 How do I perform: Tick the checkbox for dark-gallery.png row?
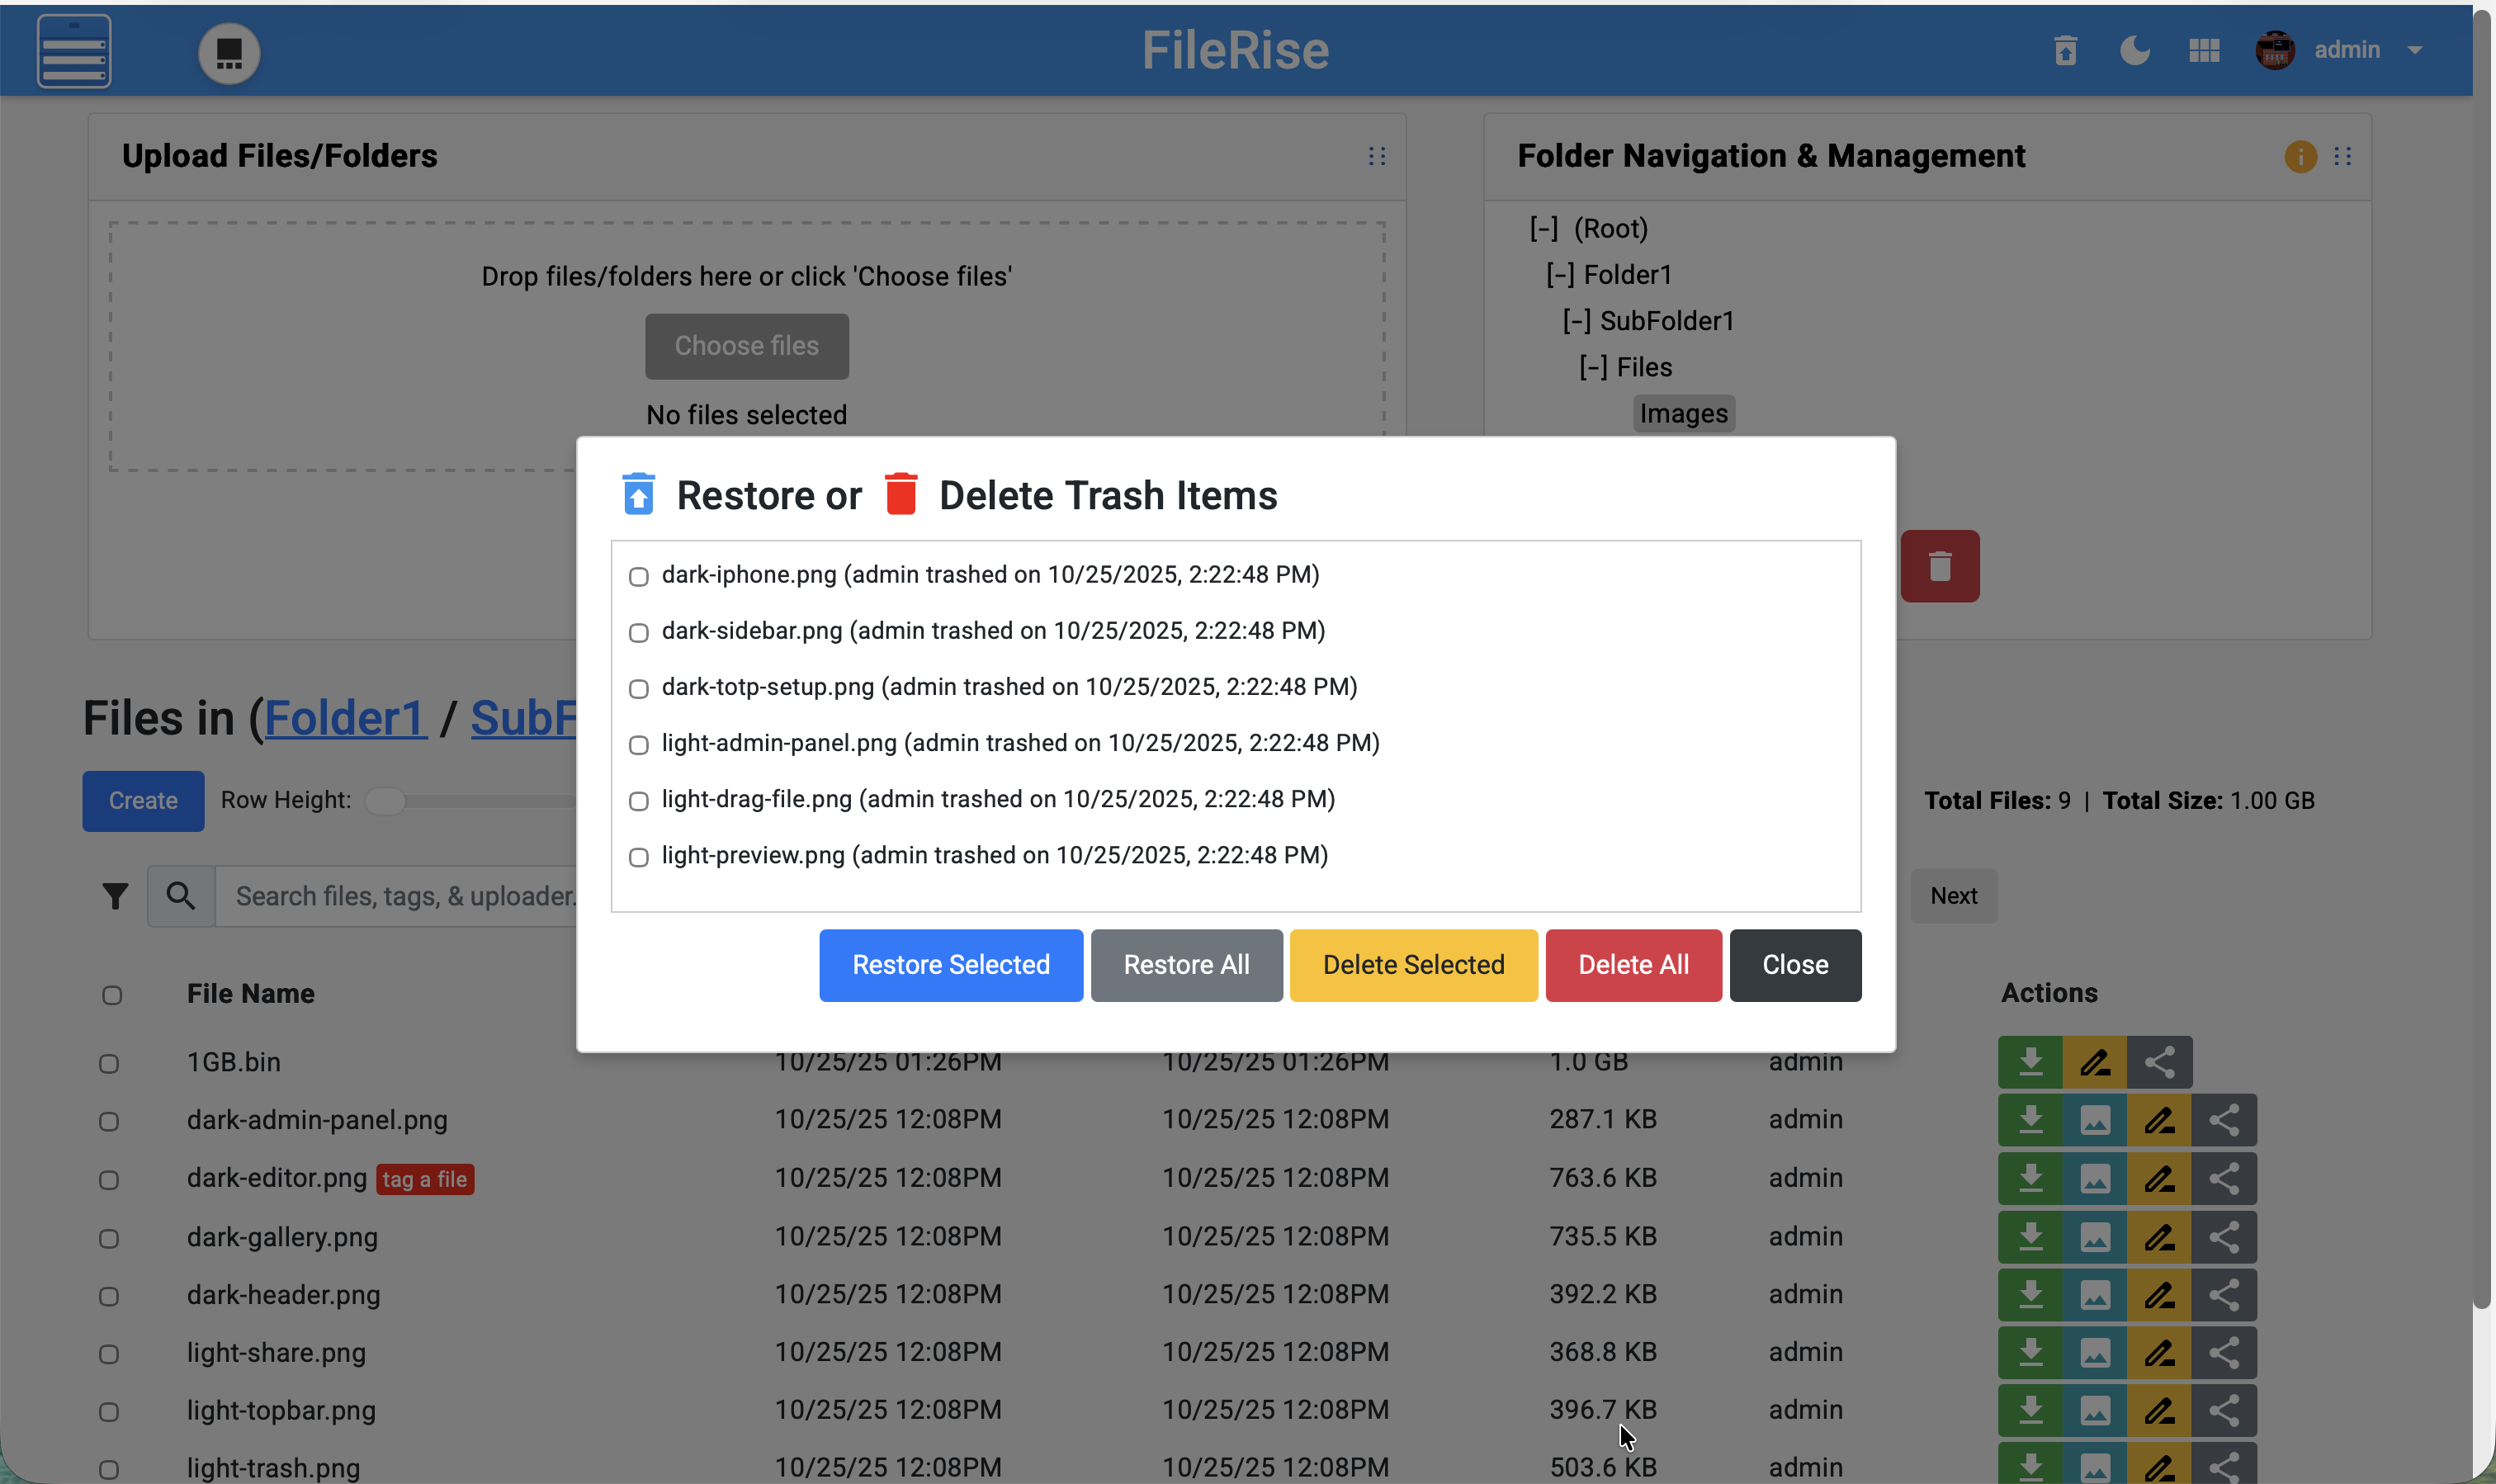109,1238
